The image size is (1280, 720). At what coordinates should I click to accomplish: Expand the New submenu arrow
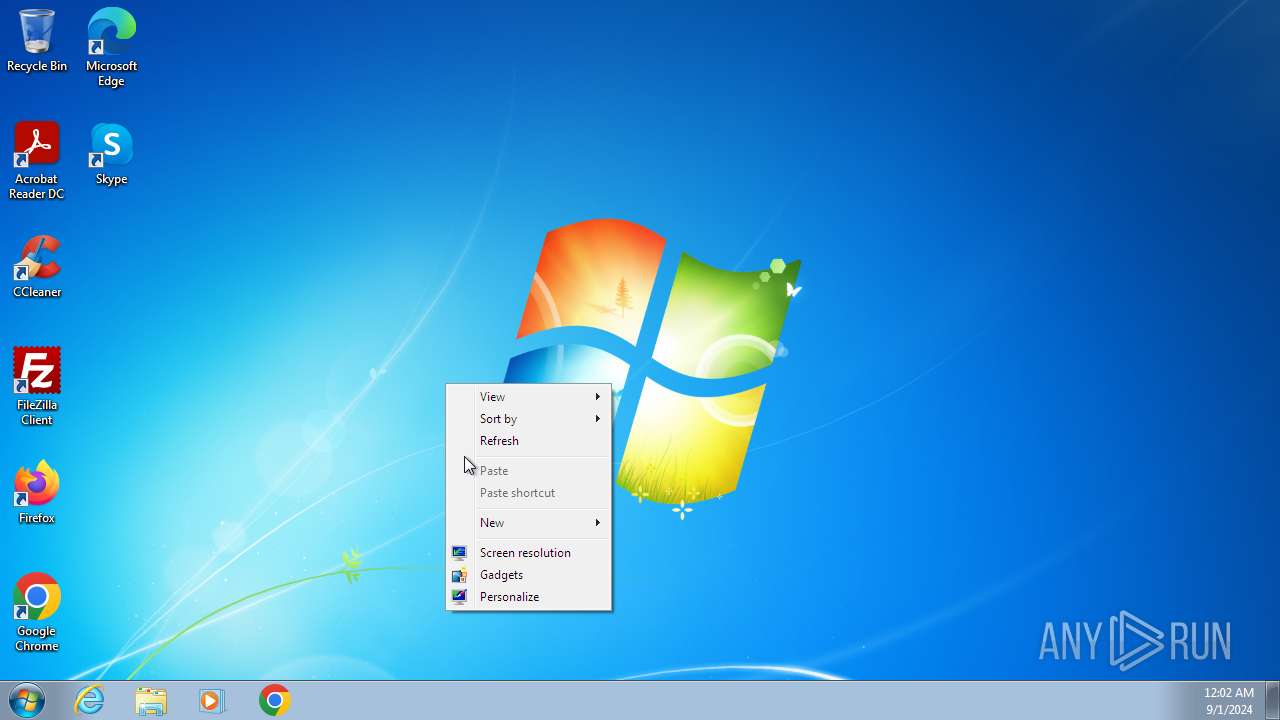(x=598, y=523)
